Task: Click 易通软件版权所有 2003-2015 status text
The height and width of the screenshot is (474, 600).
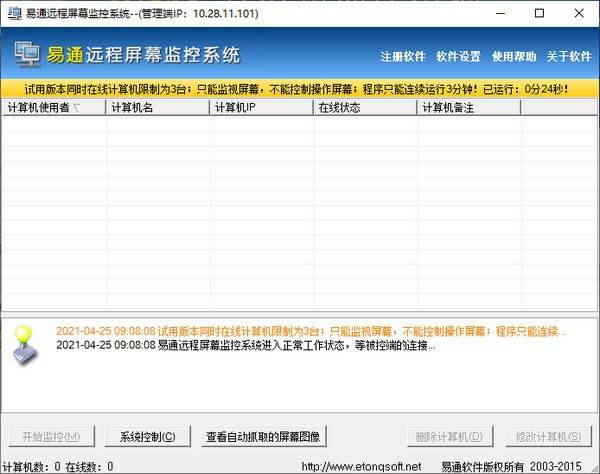Action: tap(511, 467)
